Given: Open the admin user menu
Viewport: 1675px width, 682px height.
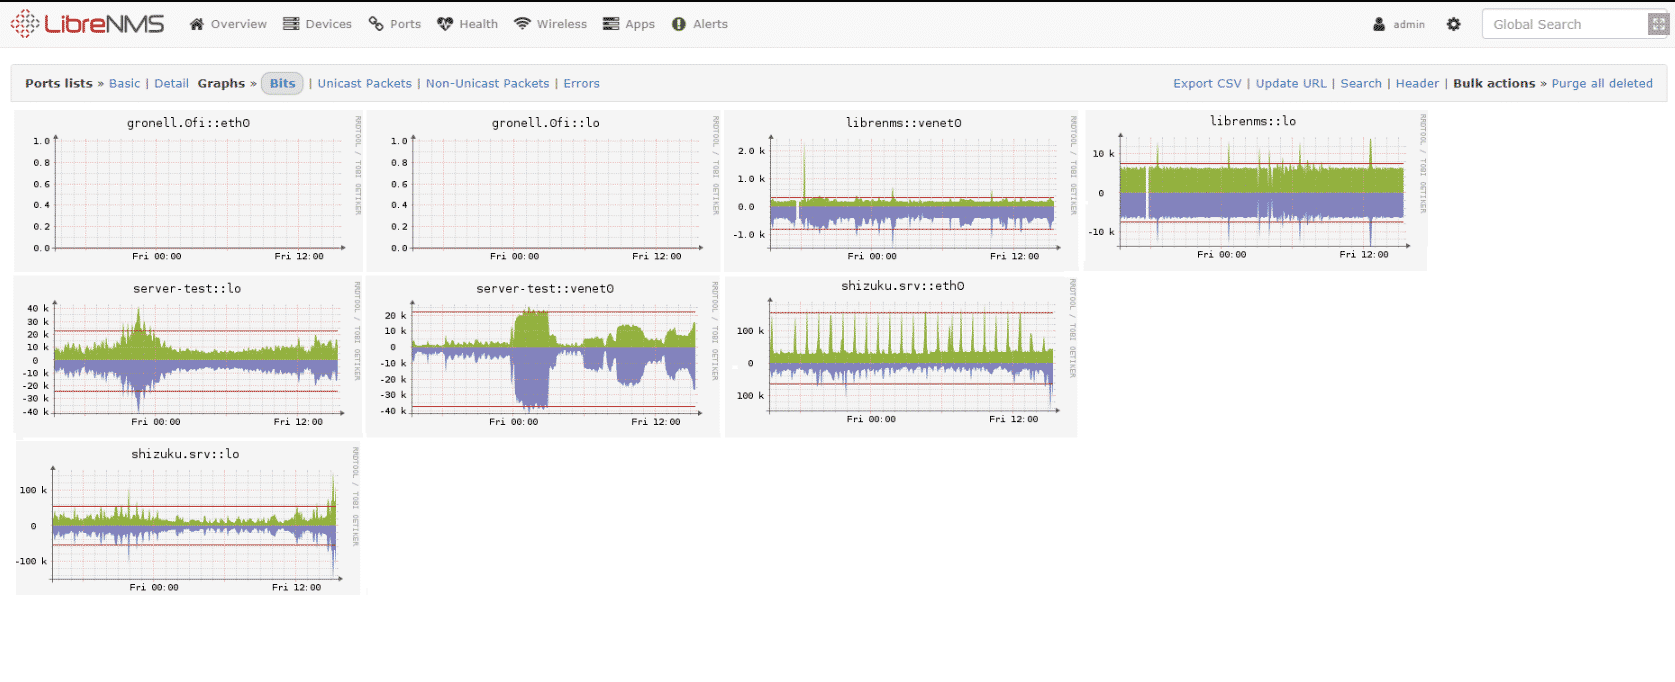Looking at the screenshot, I should [1399, 24].
